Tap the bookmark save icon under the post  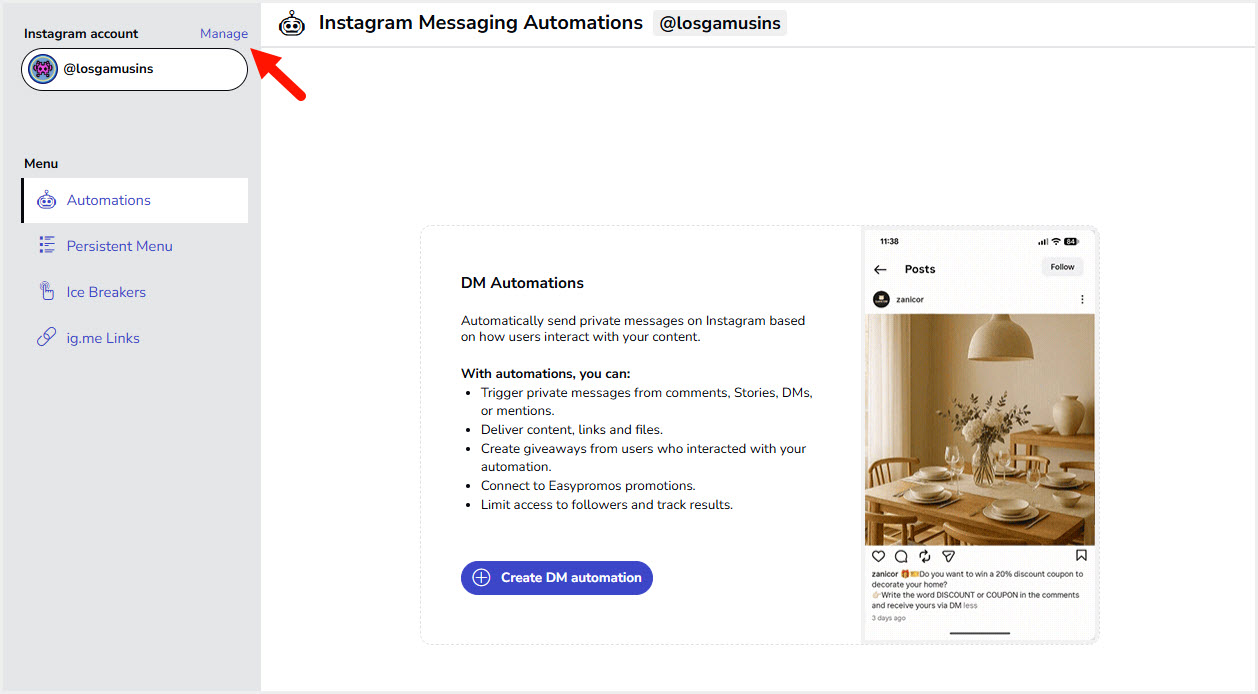pos(1081,556)
